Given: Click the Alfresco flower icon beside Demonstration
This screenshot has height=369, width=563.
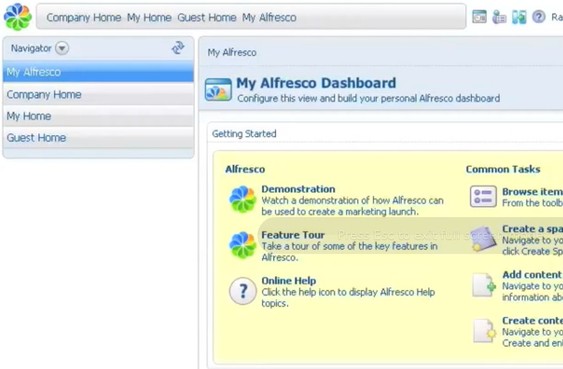Looking at the screenshot, I should click(243, 199).
